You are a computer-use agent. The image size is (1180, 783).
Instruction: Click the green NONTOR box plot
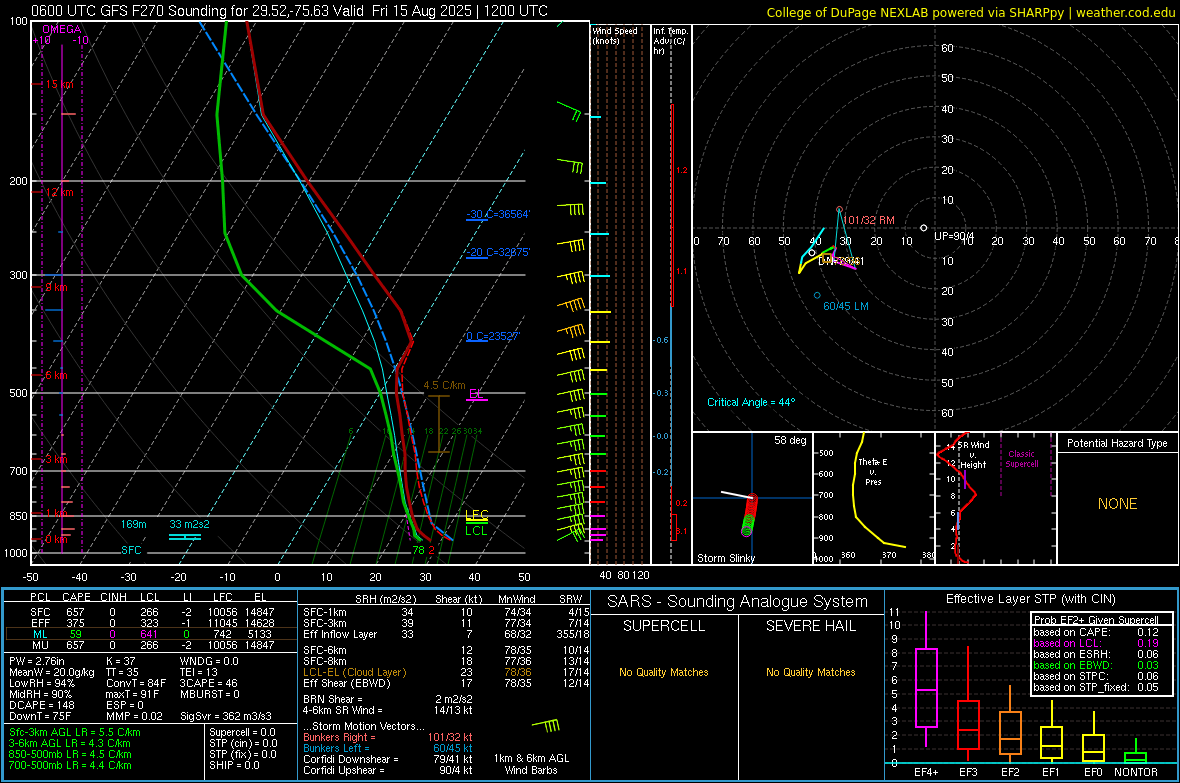[1136, 752]
